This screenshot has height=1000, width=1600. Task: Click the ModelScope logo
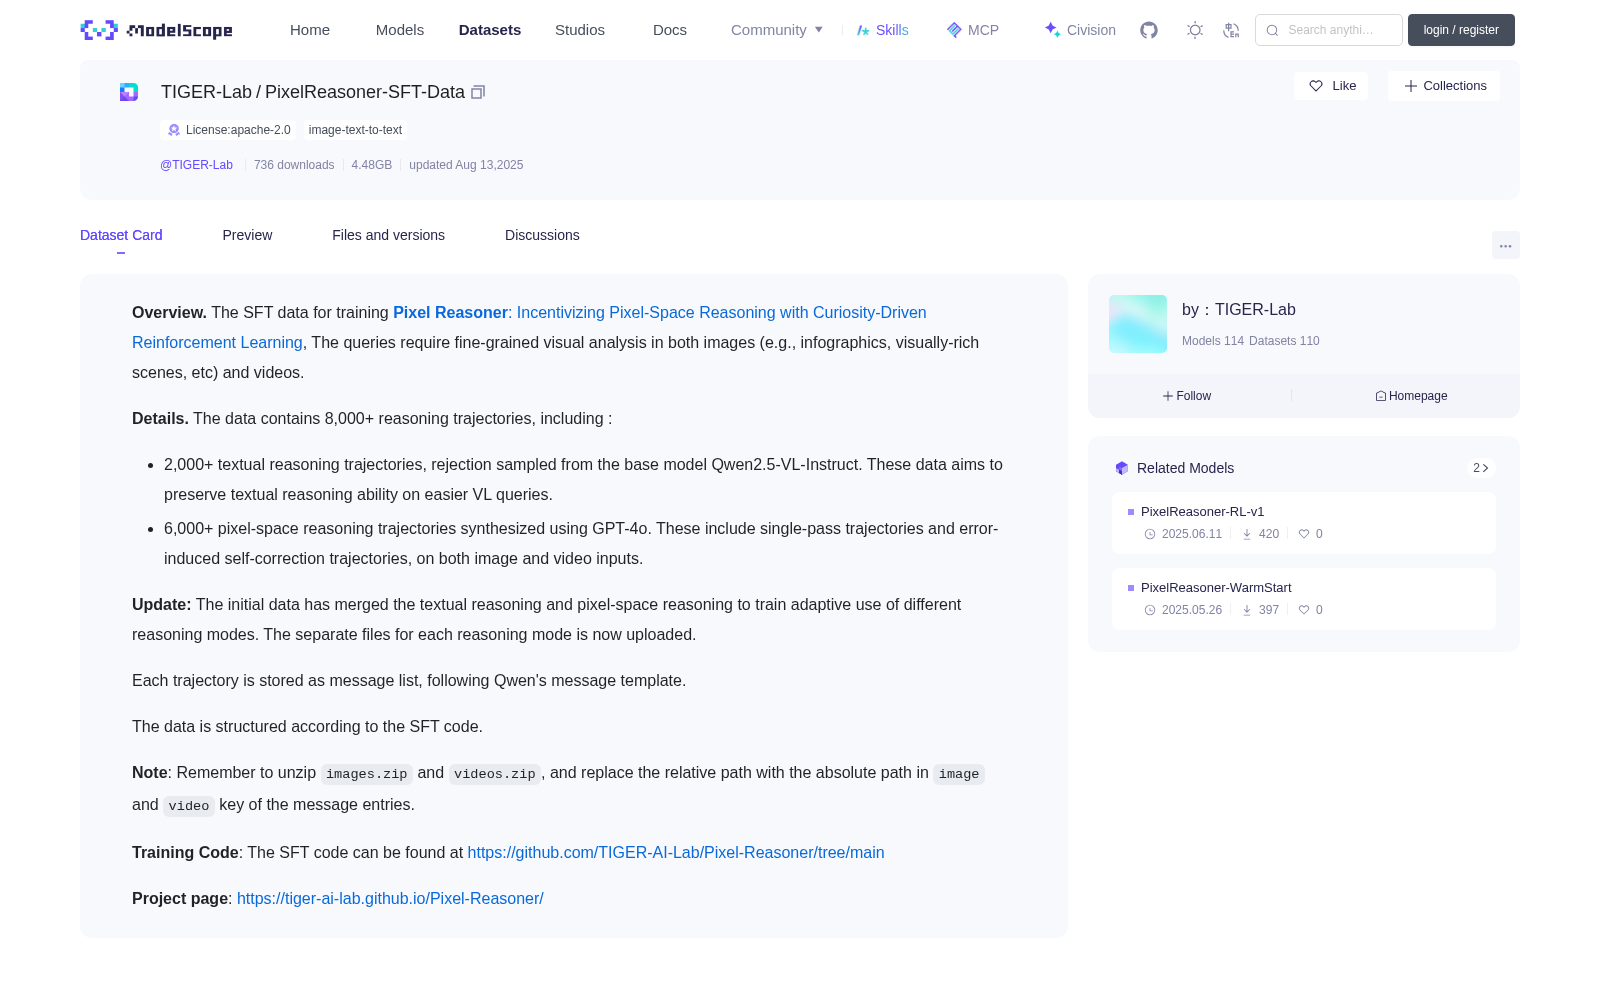[x=157, y=30]
